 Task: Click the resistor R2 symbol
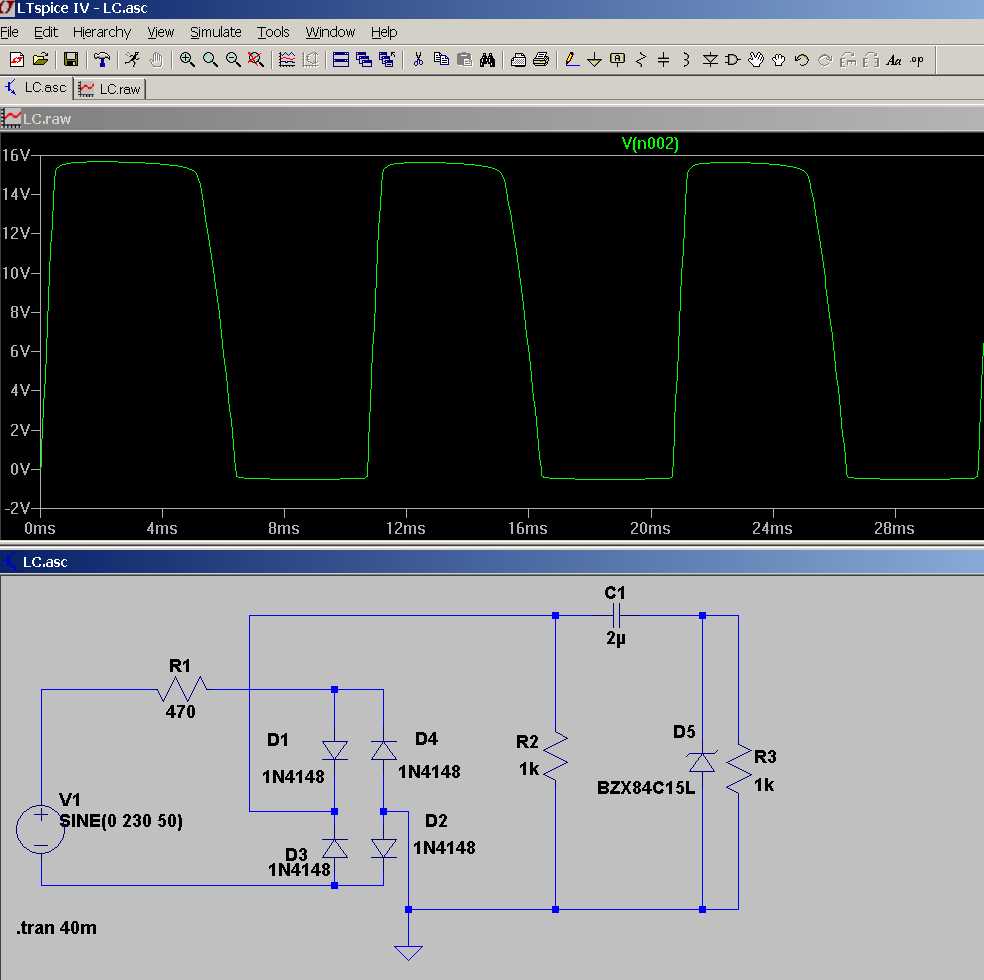pyautogui.click(x=555, y=756)
